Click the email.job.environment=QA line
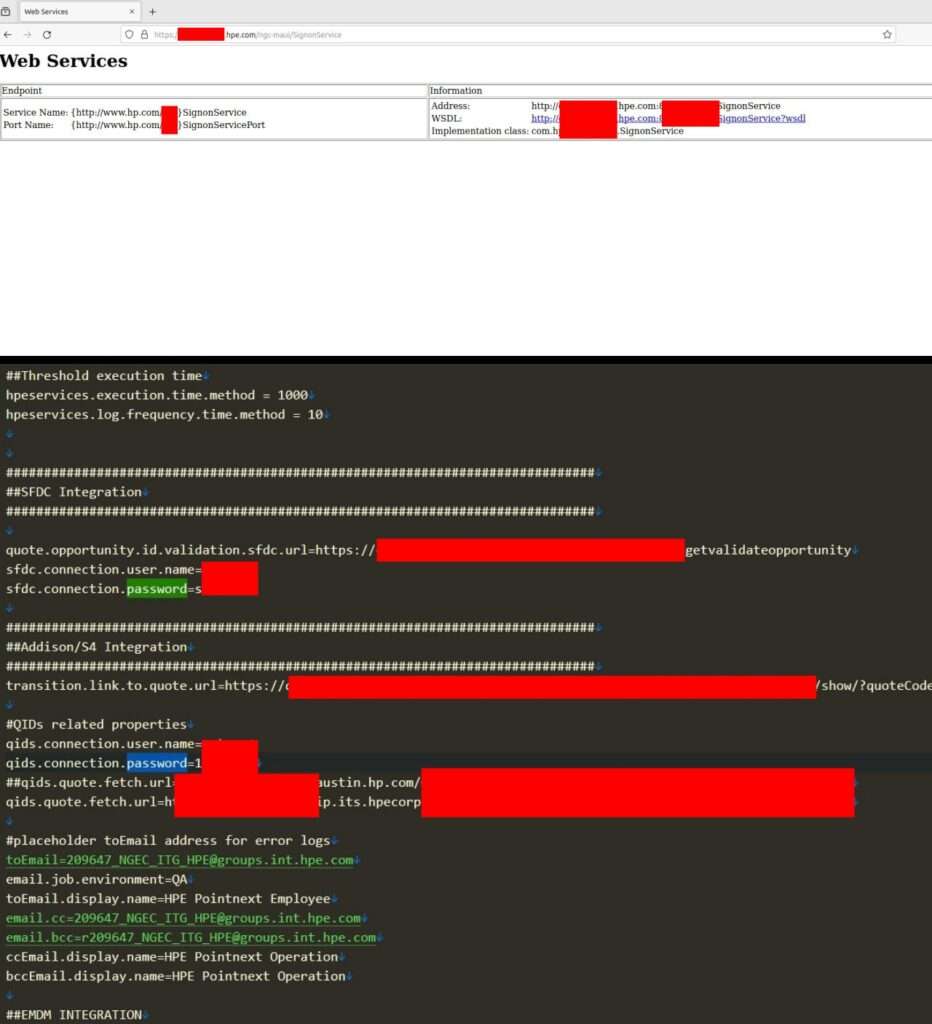The image size is (932, 1024). 97,879
